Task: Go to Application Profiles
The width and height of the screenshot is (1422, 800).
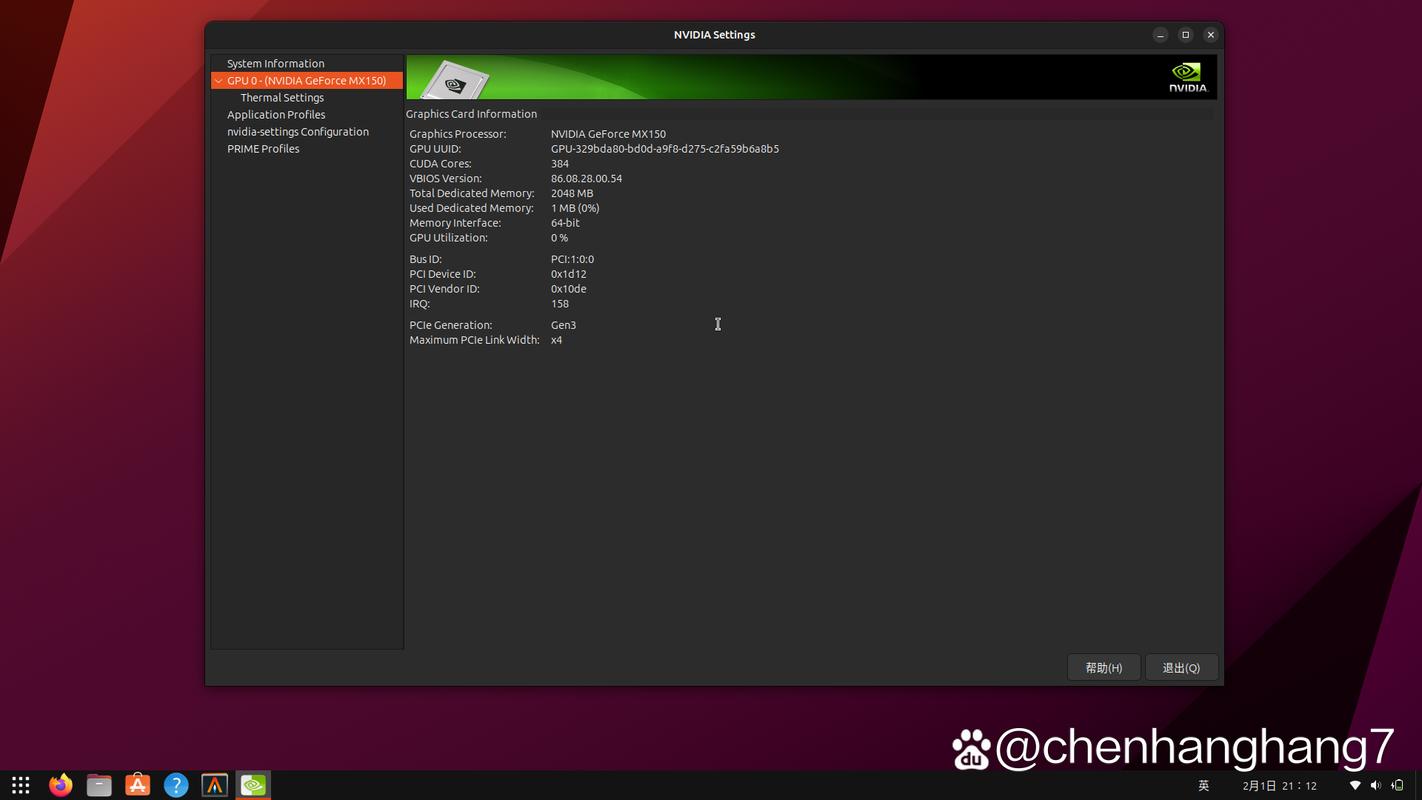Action: (x=276, y=115)
